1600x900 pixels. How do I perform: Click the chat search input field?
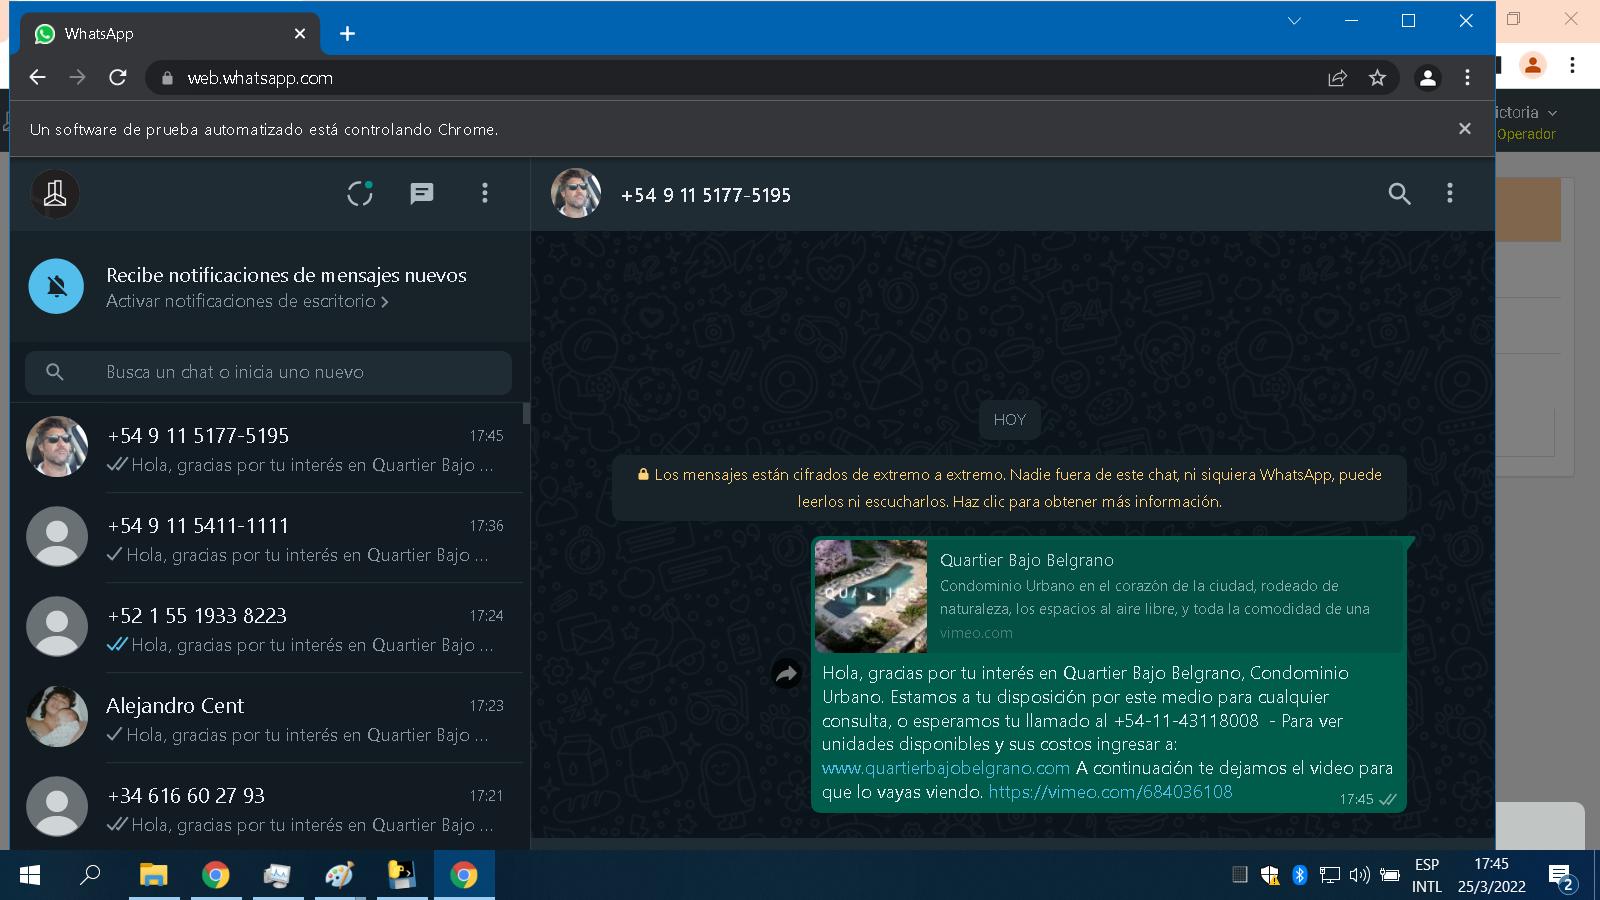click(x=268, y=372)
